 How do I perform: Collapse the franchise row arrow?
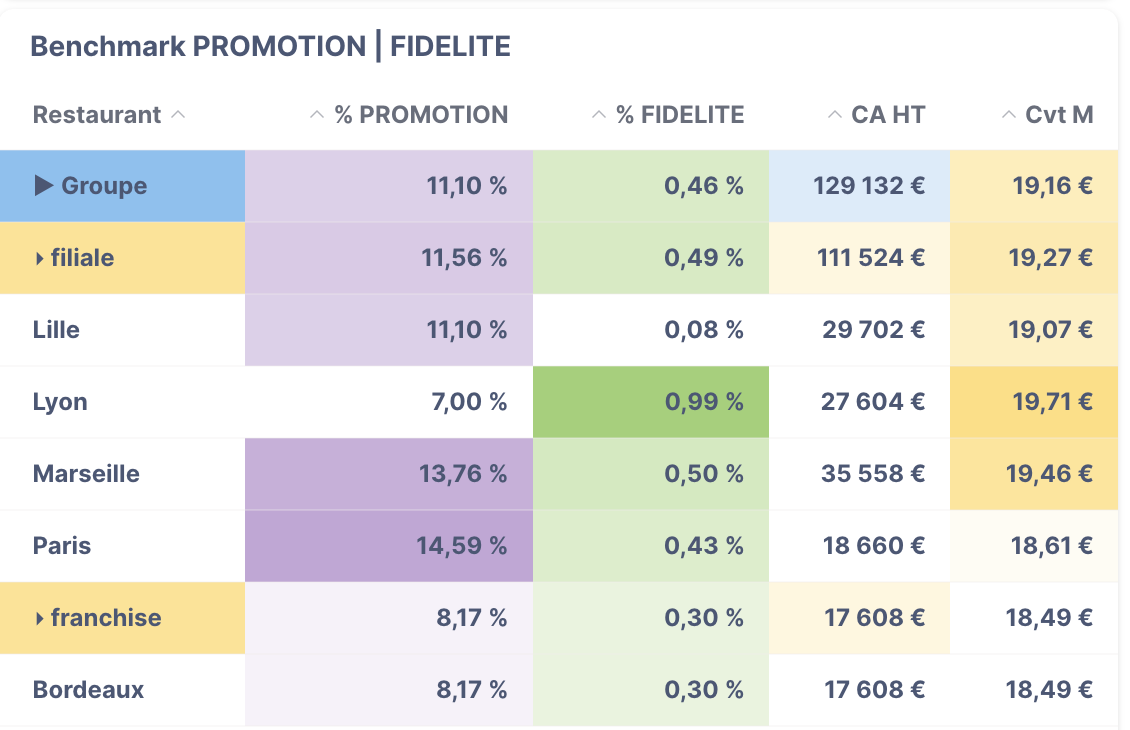tap(40, 618)
